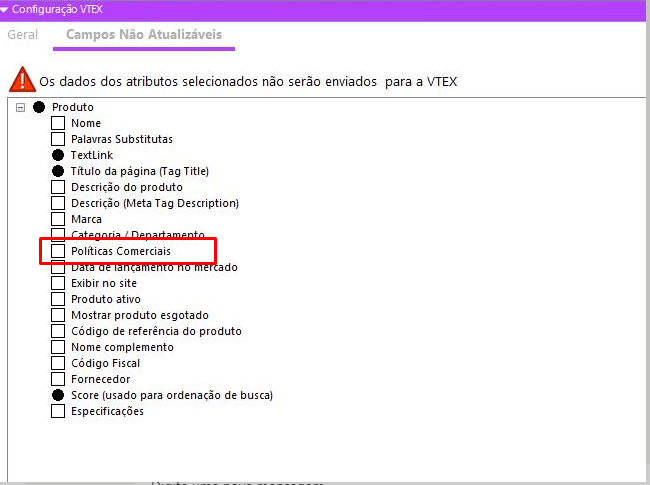
Task: Click the Título da página (Tag Title) label
Action: point(140,171)
